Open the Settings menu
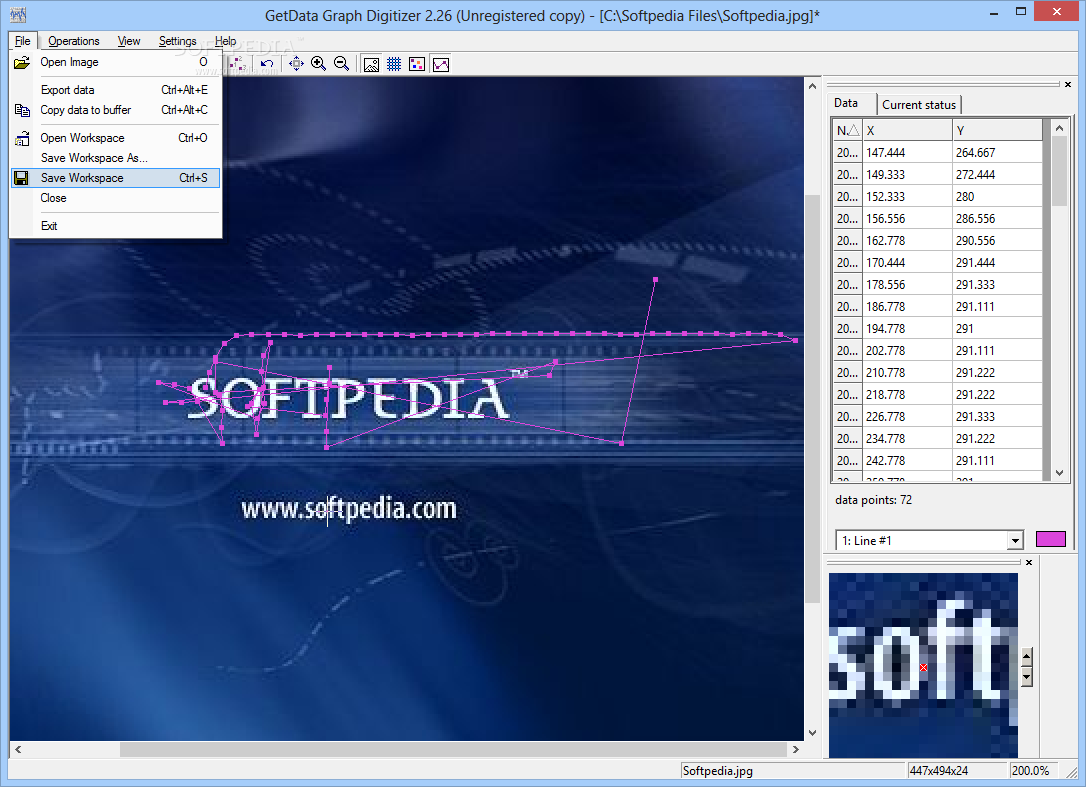1086x787 pixels. pyautogui.click(x=177, y=41)
